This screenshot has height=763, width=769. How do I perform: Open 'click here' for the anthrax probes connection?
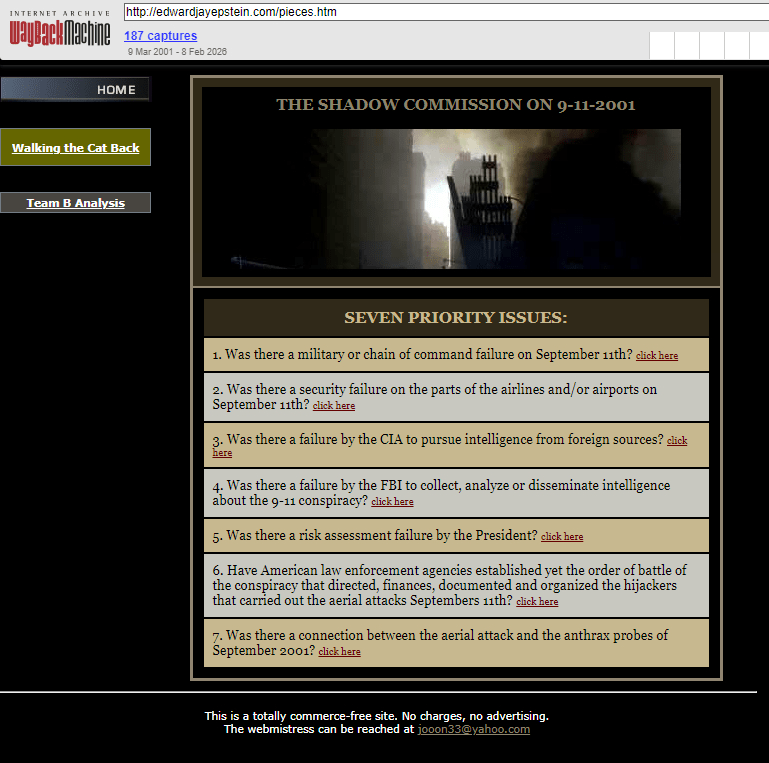click(339, 652)
